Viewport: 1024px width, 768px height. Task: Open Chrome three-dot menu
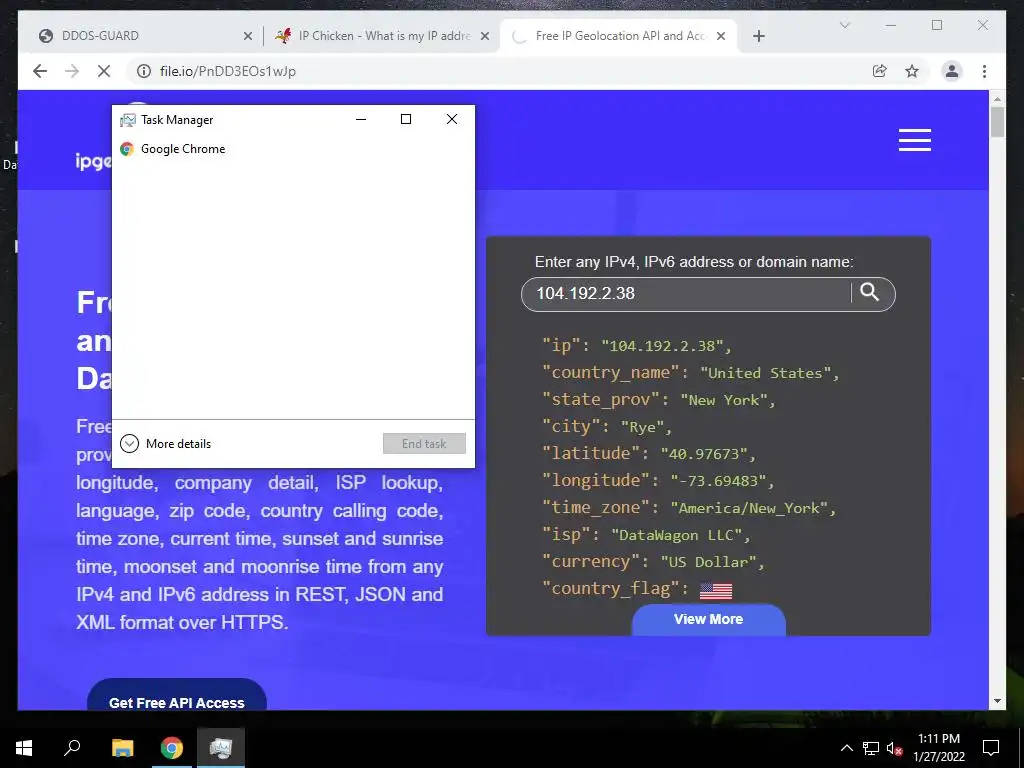(984, 71)
